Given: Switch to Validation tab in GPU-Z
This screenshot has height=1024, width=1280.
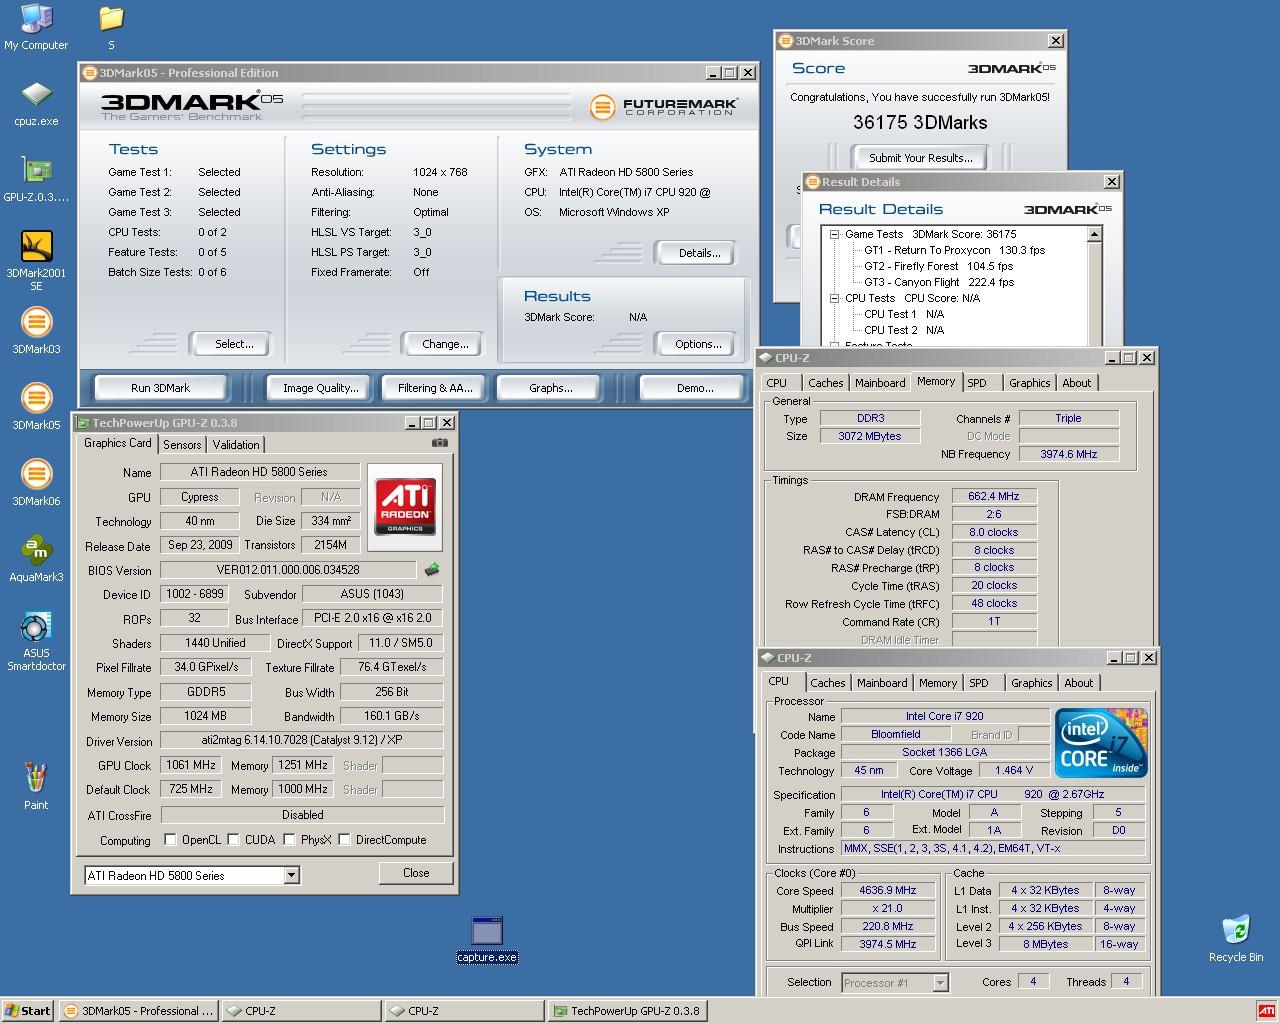Looking at the screenshot, I should coord(236,445).
